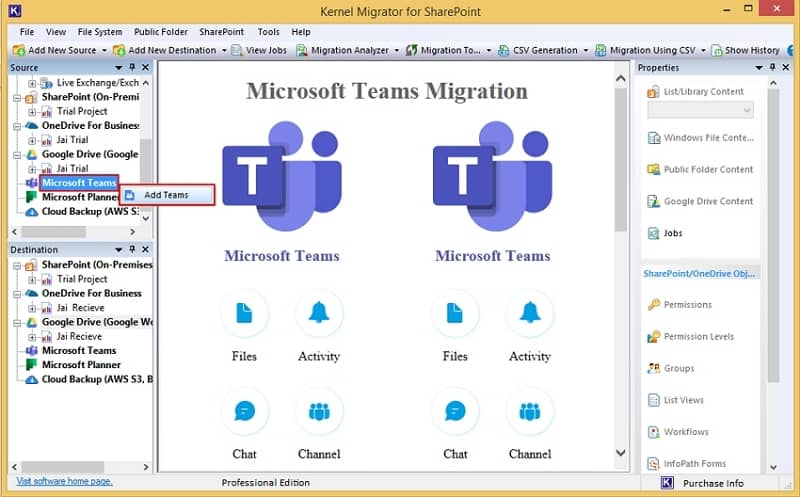Collapse SharePoint (On-Premises) in Destination tree
This screenshot has height=497, width=800.
pos(17,265)
